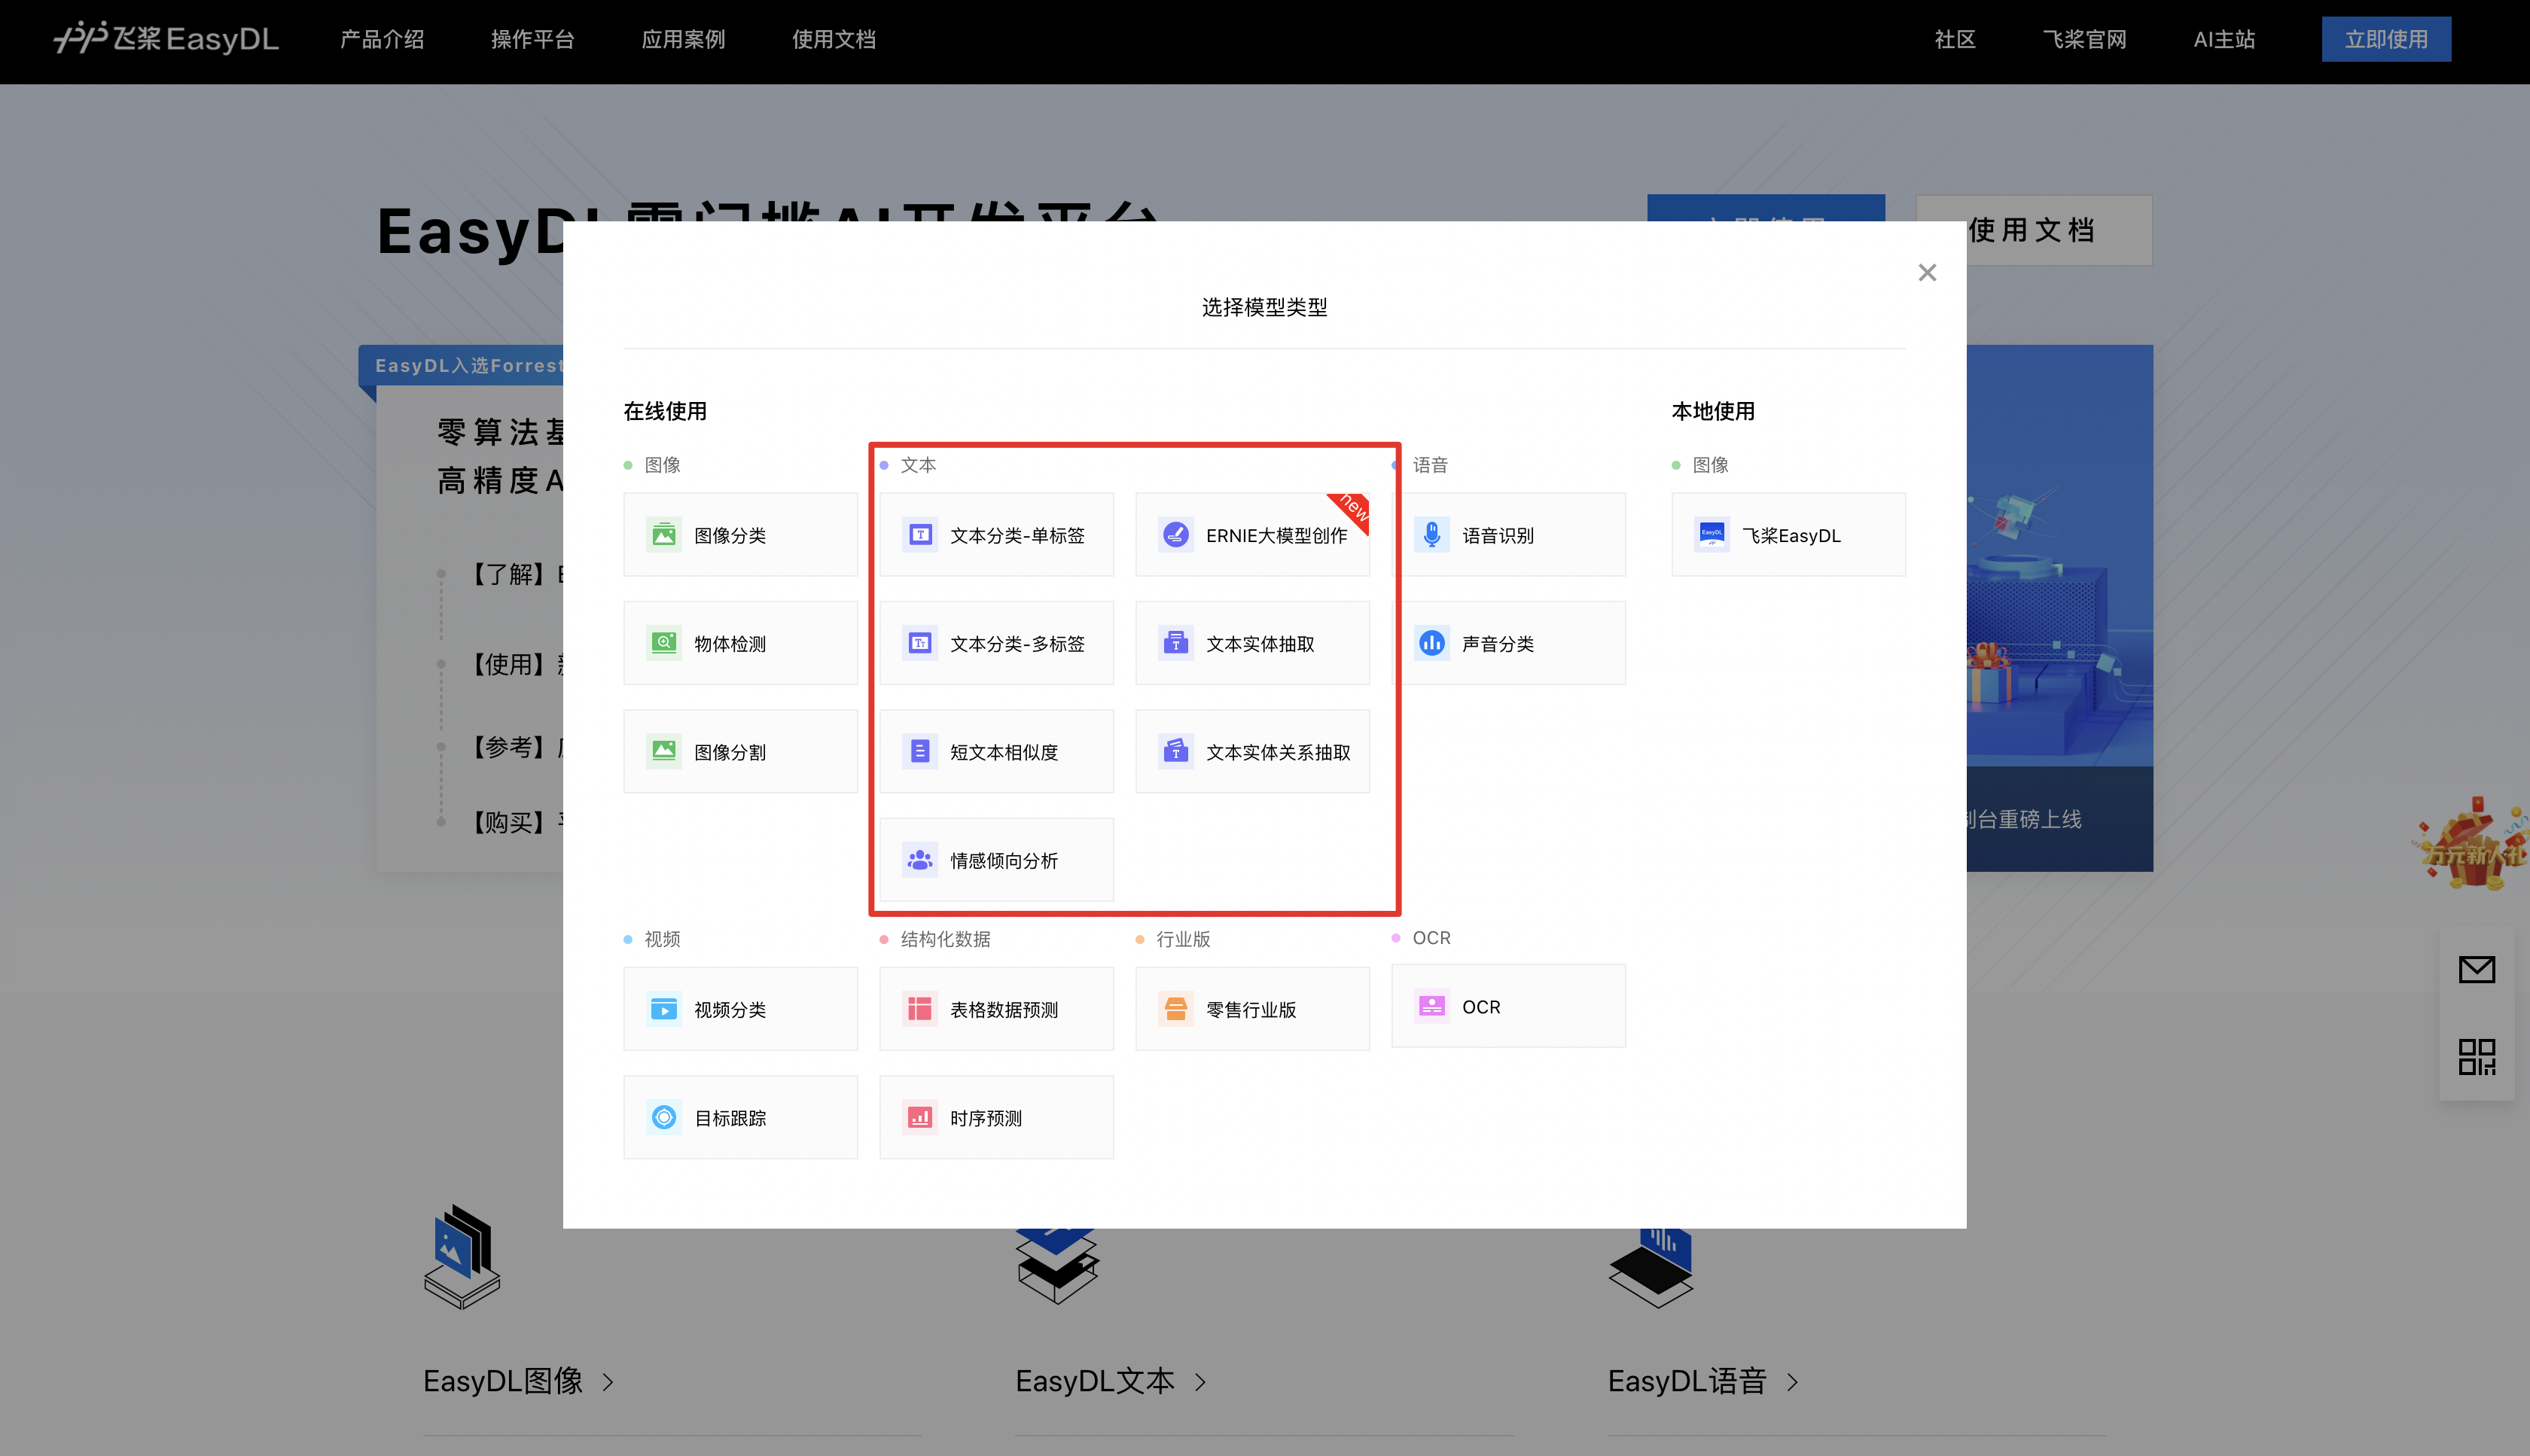Click the 表格数据预测 label
This screenshot has height=1456, width=2530.
click(x=1004, y=1010)
